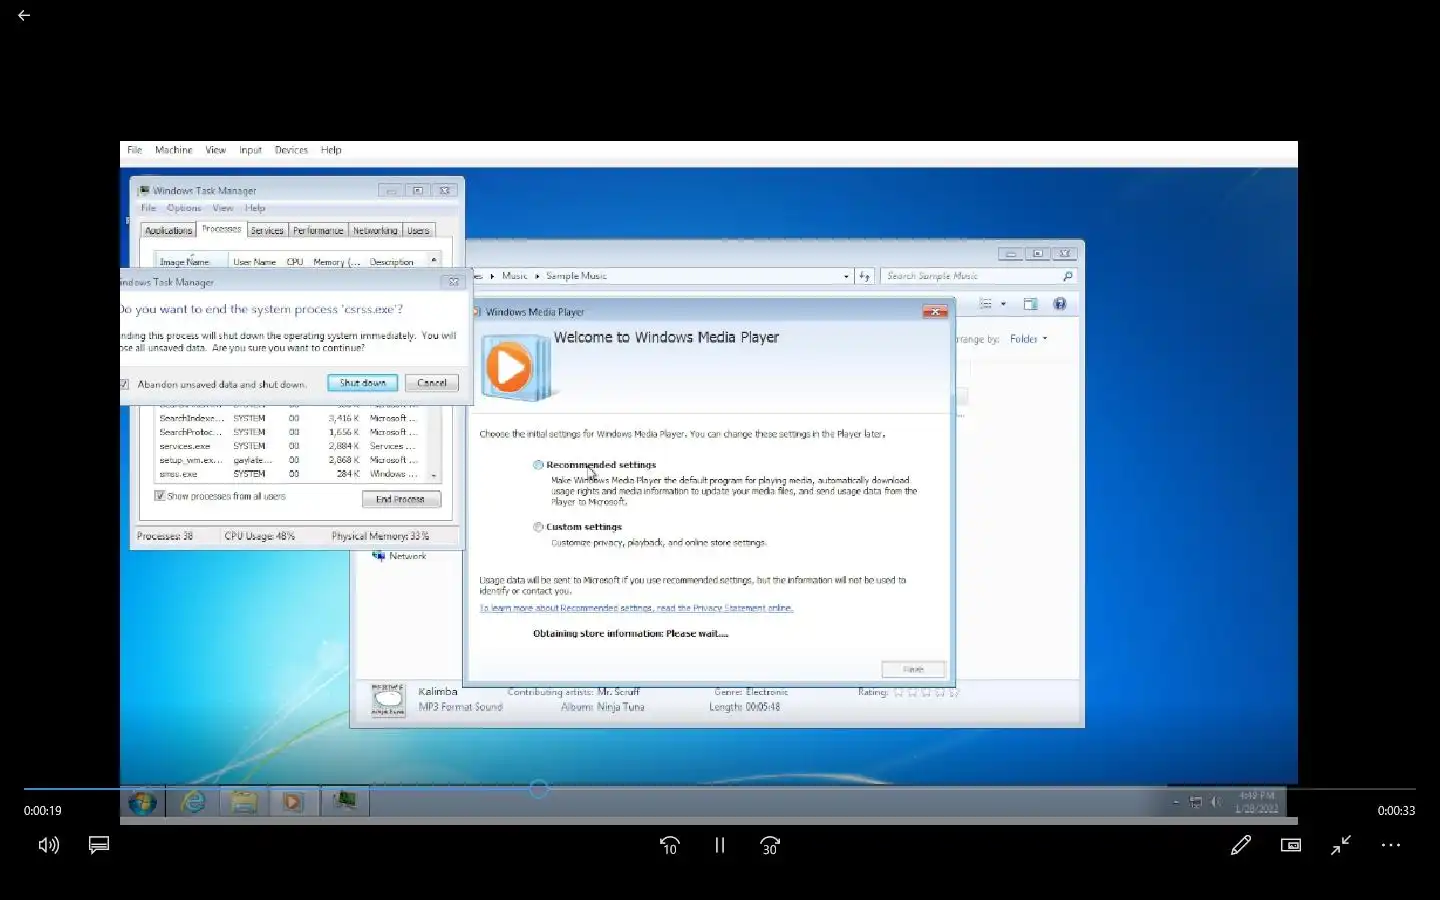This screenshot has height=900, width=1440.
Task: Switch to the Services tab
Action: point(267,230)
